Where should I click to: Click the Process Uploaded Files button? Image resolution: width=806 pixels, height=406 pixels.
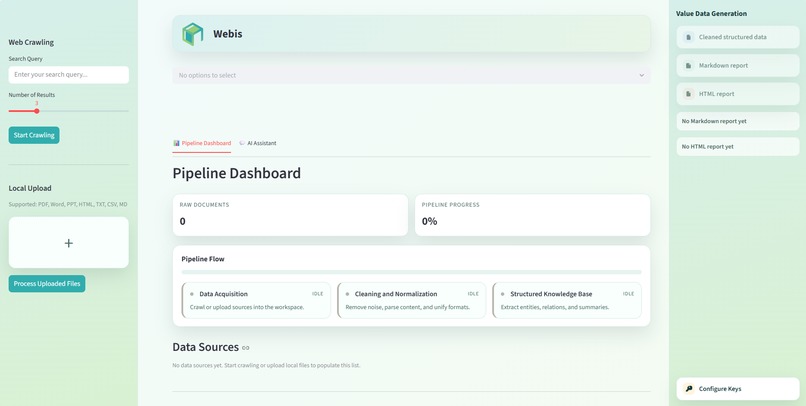tap(47, 284)
